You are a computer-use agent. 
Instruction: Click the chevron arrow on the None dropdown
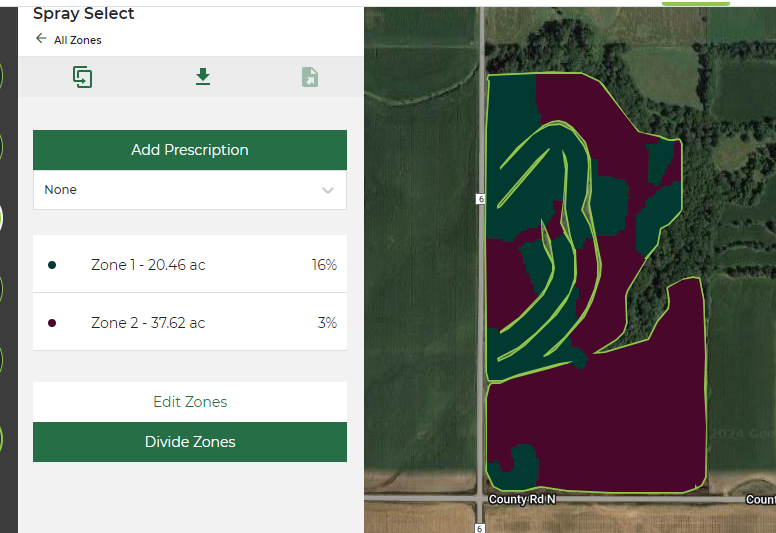click(328, 190)
